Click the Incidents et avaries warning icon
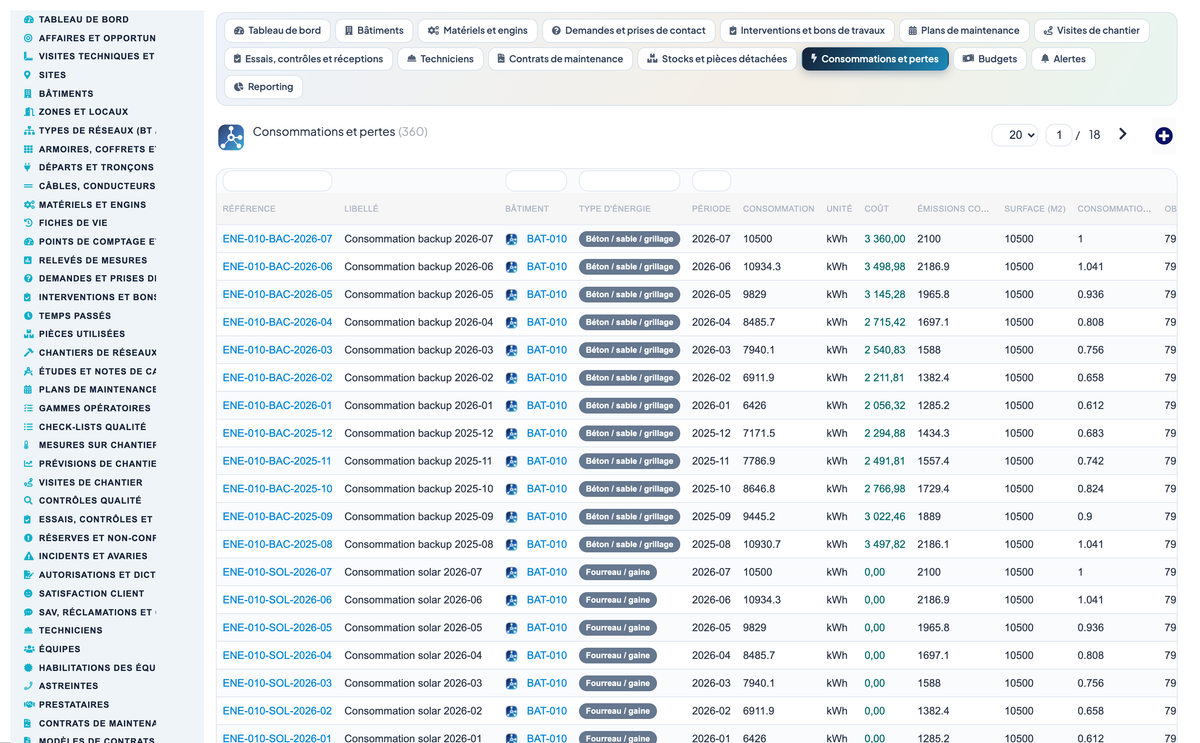Viewport: 1200px width, 743px height. click(28, 556)
